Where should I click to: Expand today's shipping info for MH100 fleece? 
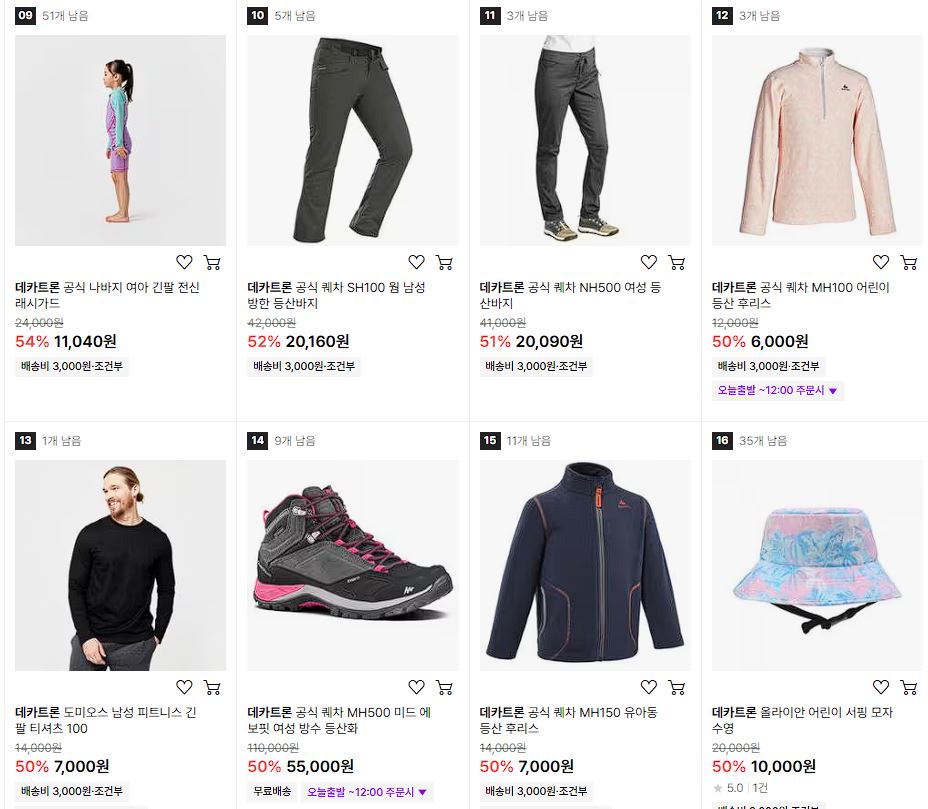778,391
